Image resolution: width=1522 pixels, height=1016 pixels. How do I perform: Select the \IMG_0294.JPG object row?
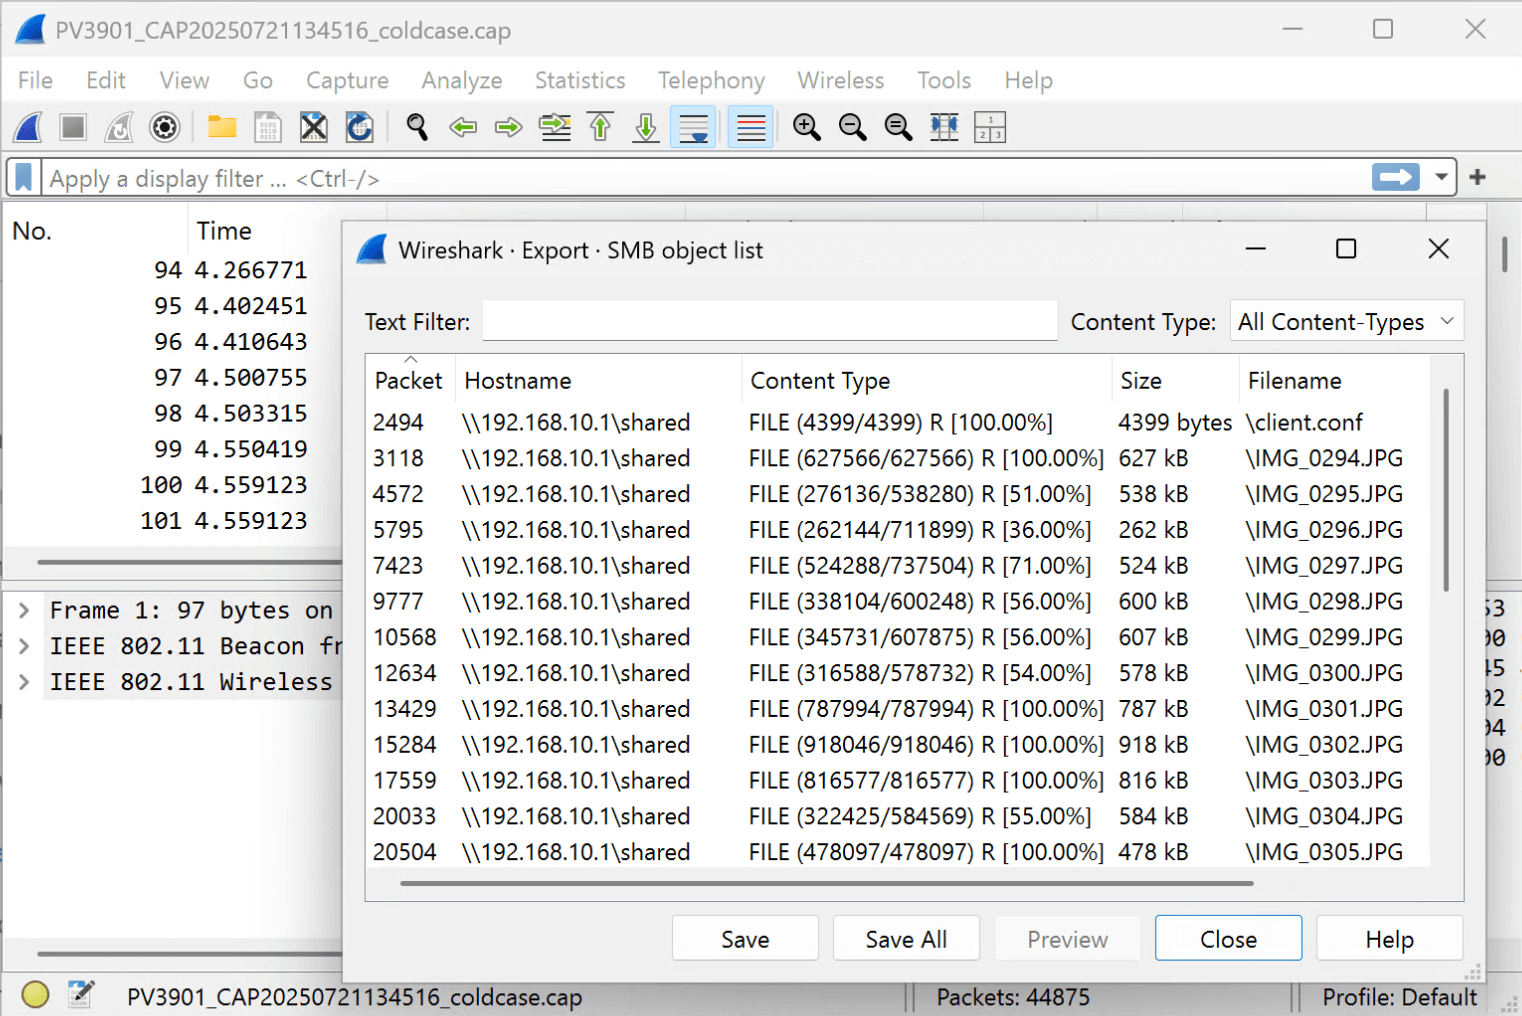coord(898,458)
